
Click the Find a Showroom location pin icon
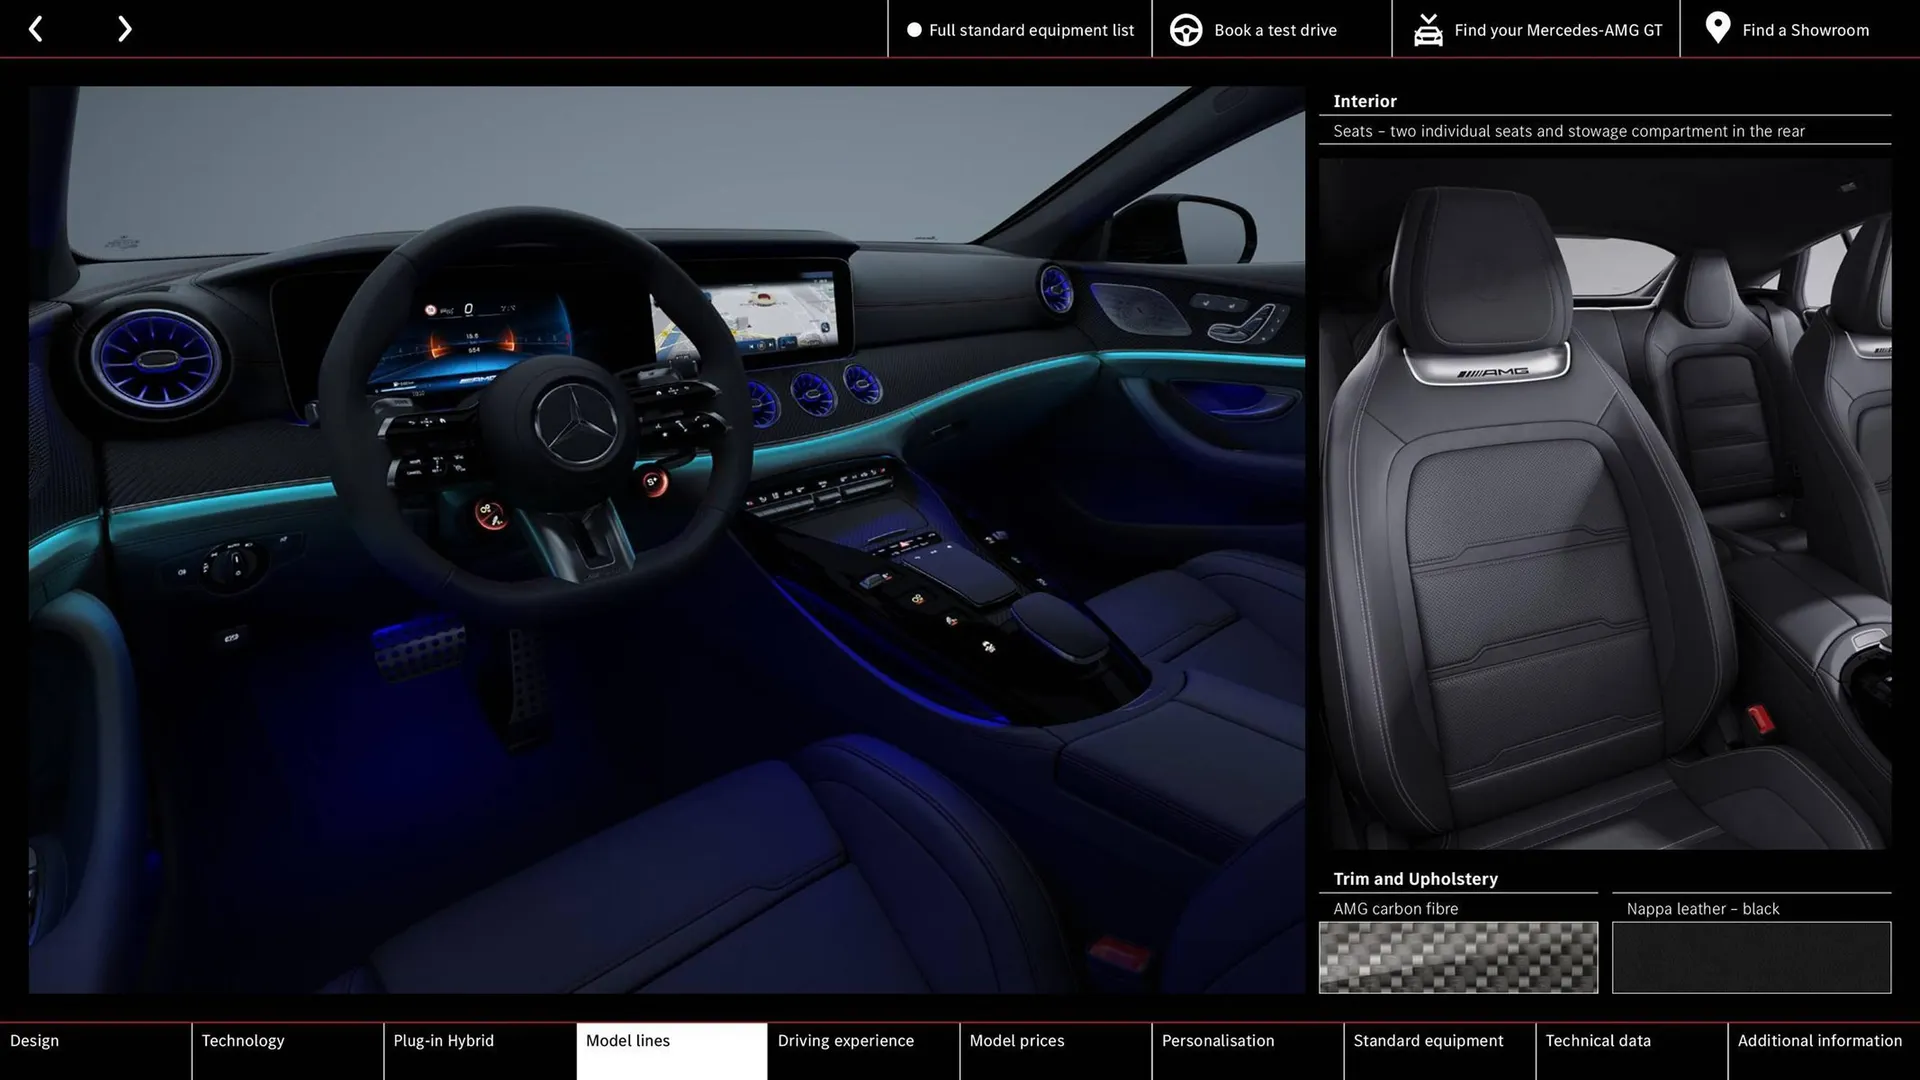tap(1717, 28)
